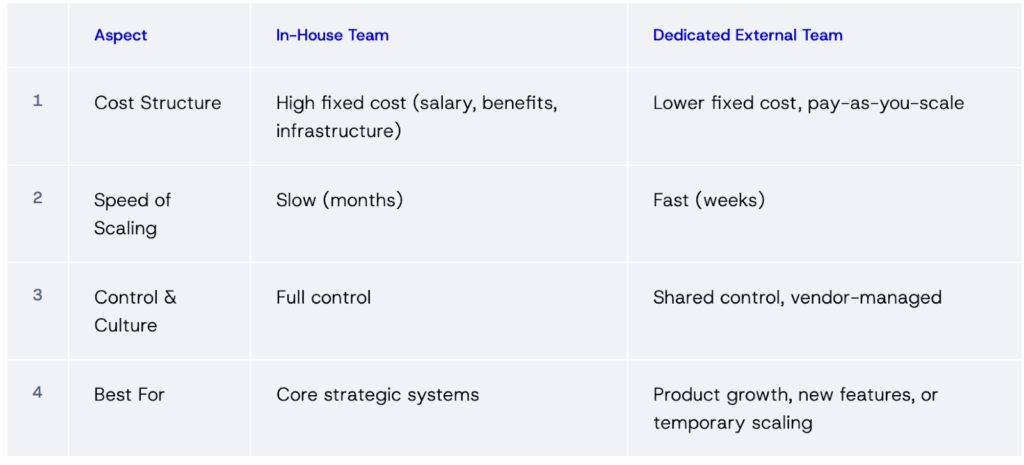Select row number 3
1024x465 pixels.
(38, 296)
